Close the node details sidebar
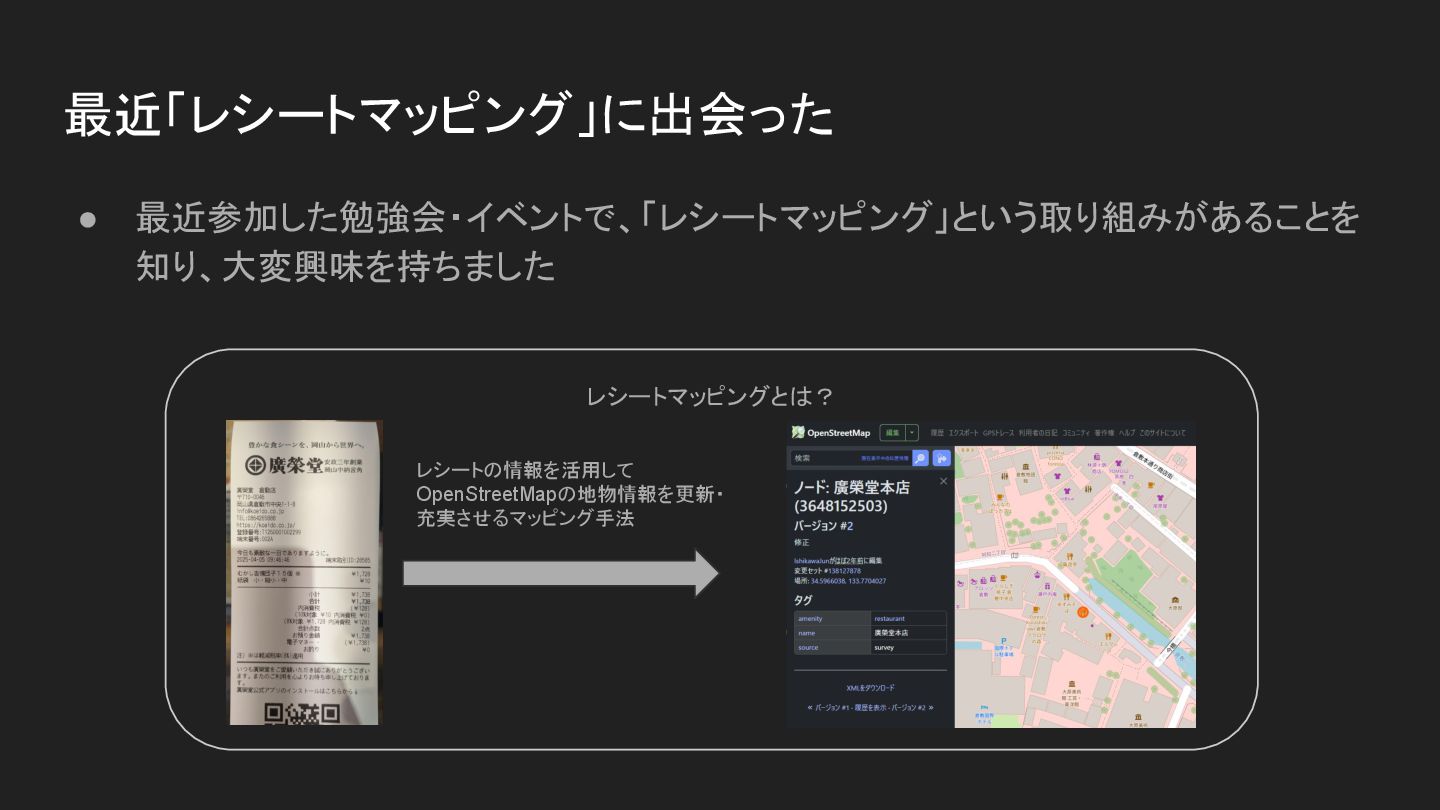Screen dimensions: 1440x810 [943, 481]
